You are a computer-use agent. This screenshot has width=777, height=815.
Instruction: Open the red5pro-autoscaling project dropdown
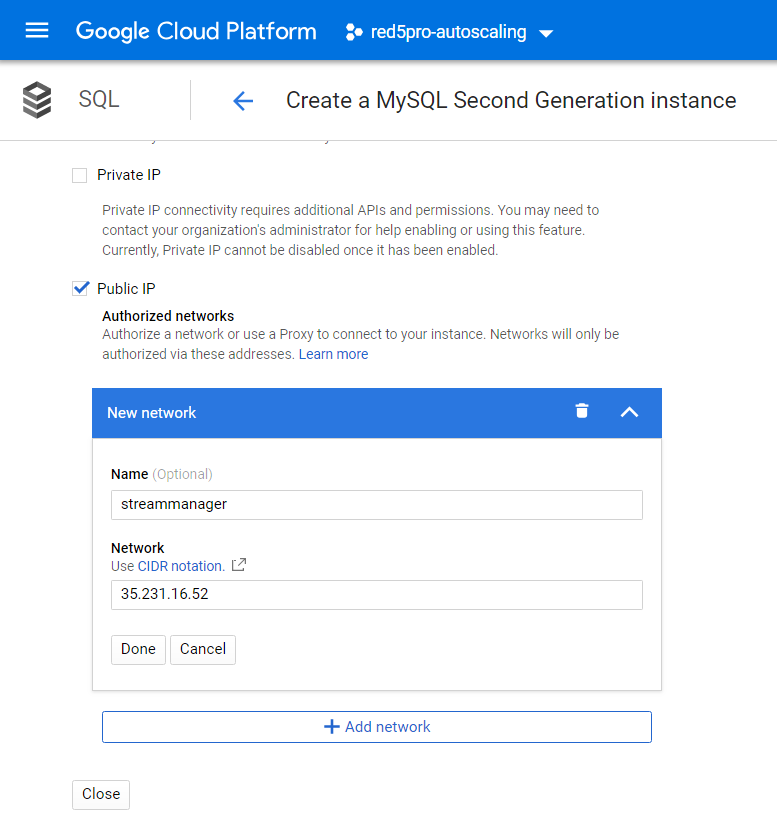click(449, 32)
